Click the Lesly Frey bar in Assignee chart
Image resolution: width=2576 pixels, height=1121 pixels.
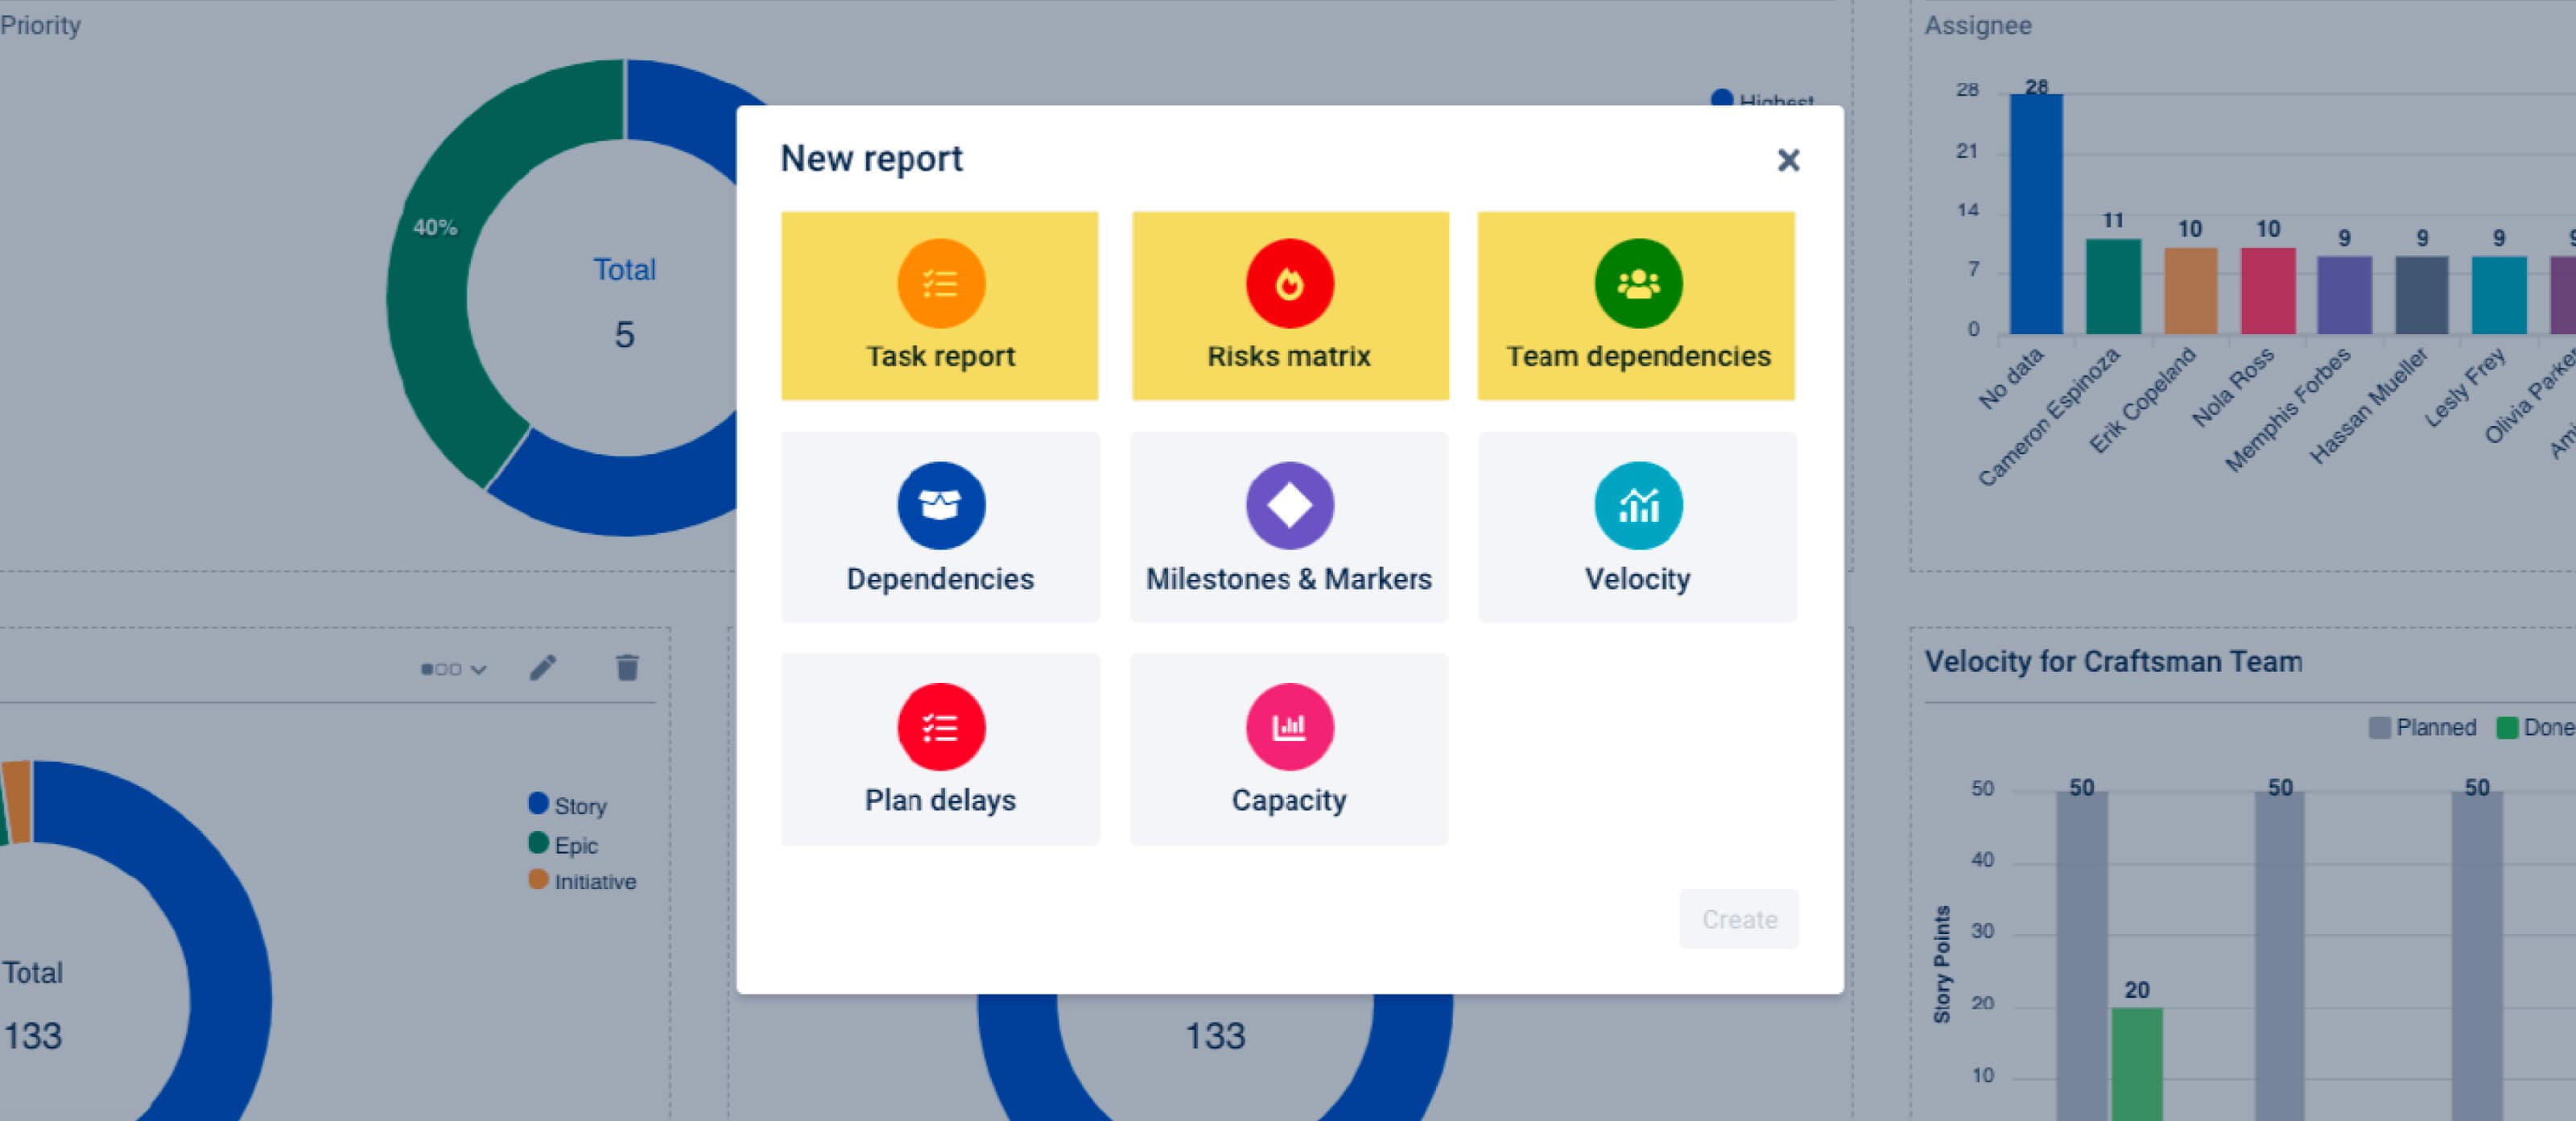pyautogui.click(x=2498, y=295)
